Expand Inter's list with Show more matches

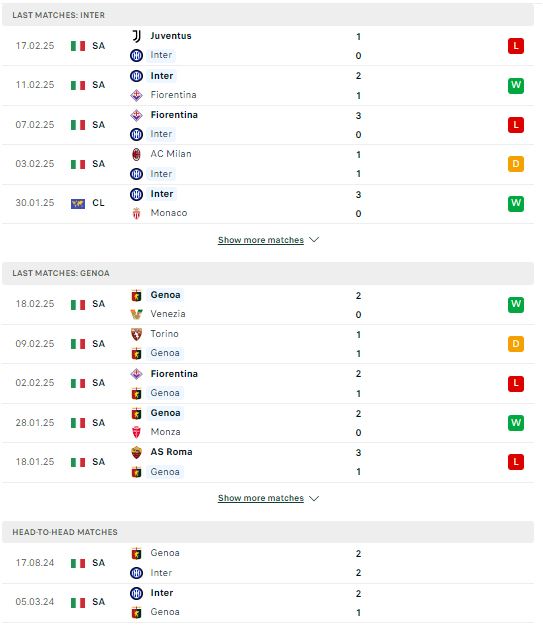pyautogui.click(x=261, y=240)
